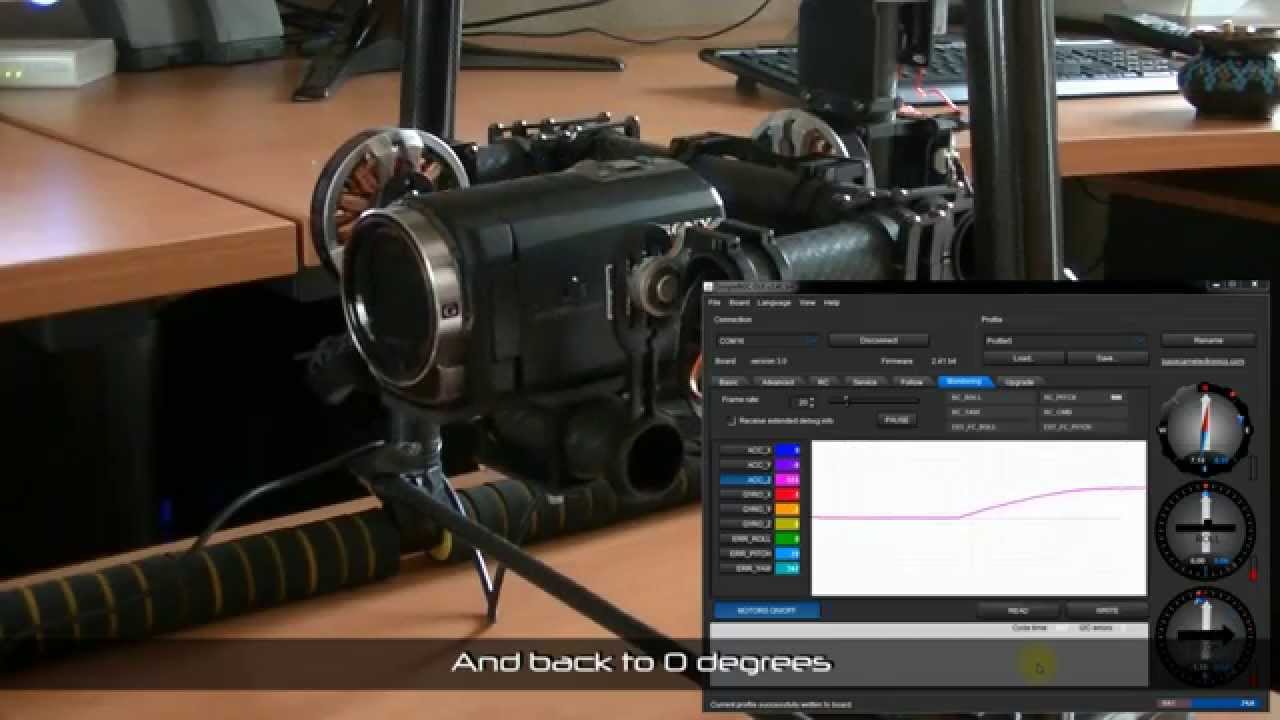This screenshot has height=720, width=1280.
Task: Click the RC_YAW indicator field
Action: coord(991,412)
